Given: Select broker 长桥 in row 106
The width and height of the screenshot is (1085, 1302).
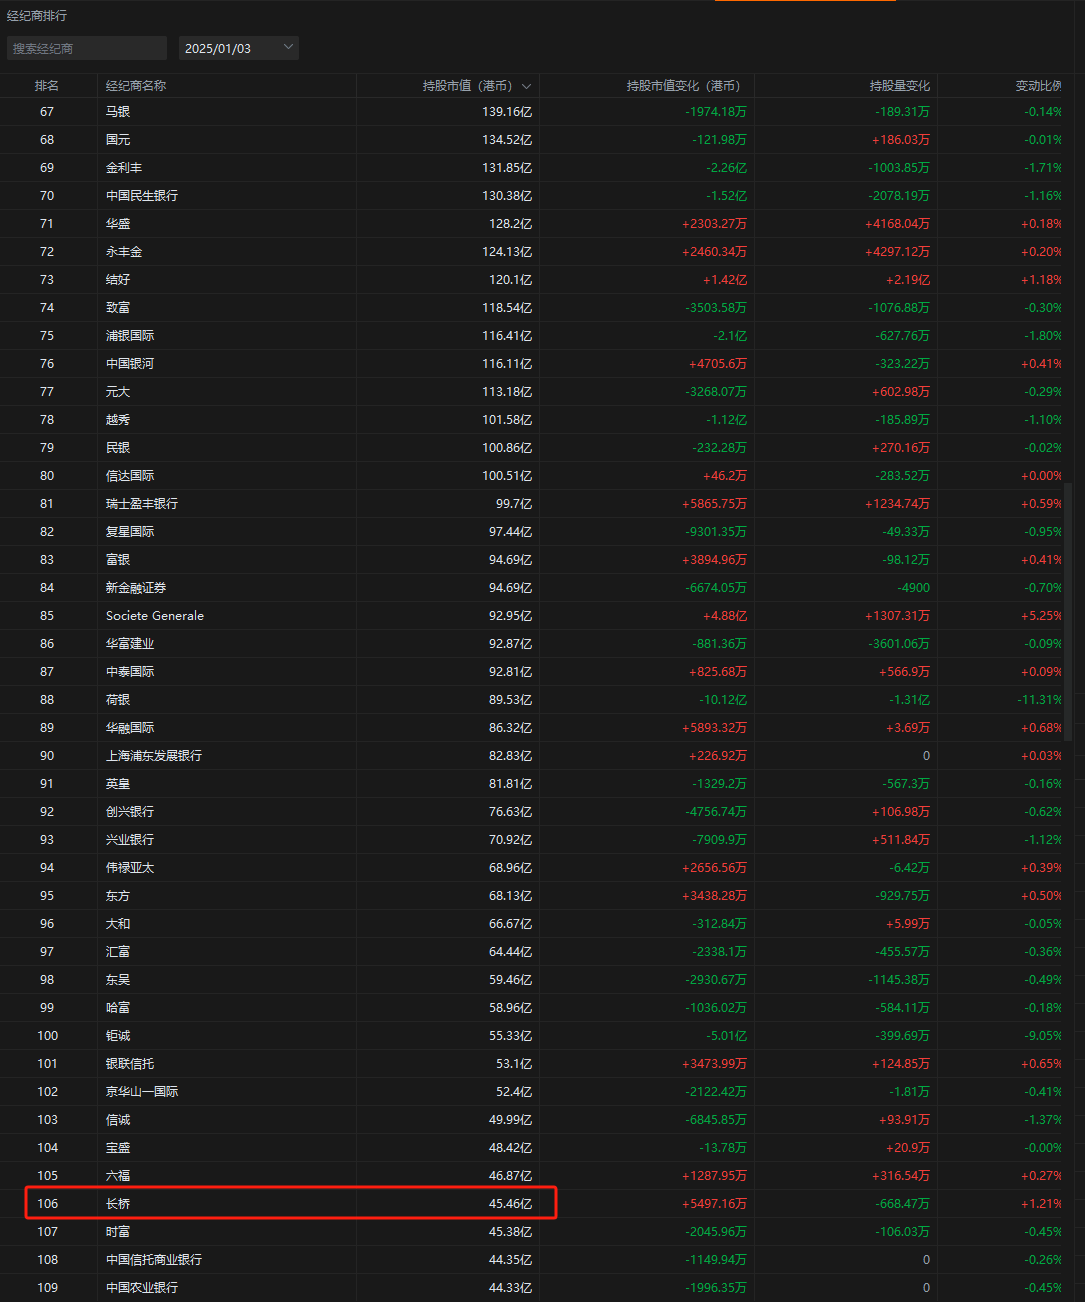Looking at the screenshot, I should click(x=118, y=1204).
